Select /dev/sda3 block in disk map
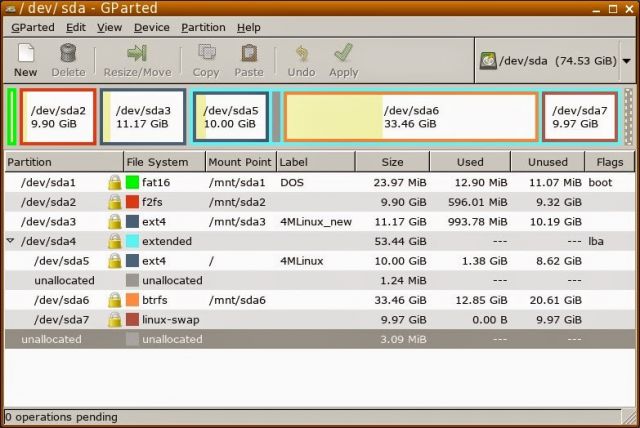The width and height of the screenshot is (640, 428). click(143, 117)
